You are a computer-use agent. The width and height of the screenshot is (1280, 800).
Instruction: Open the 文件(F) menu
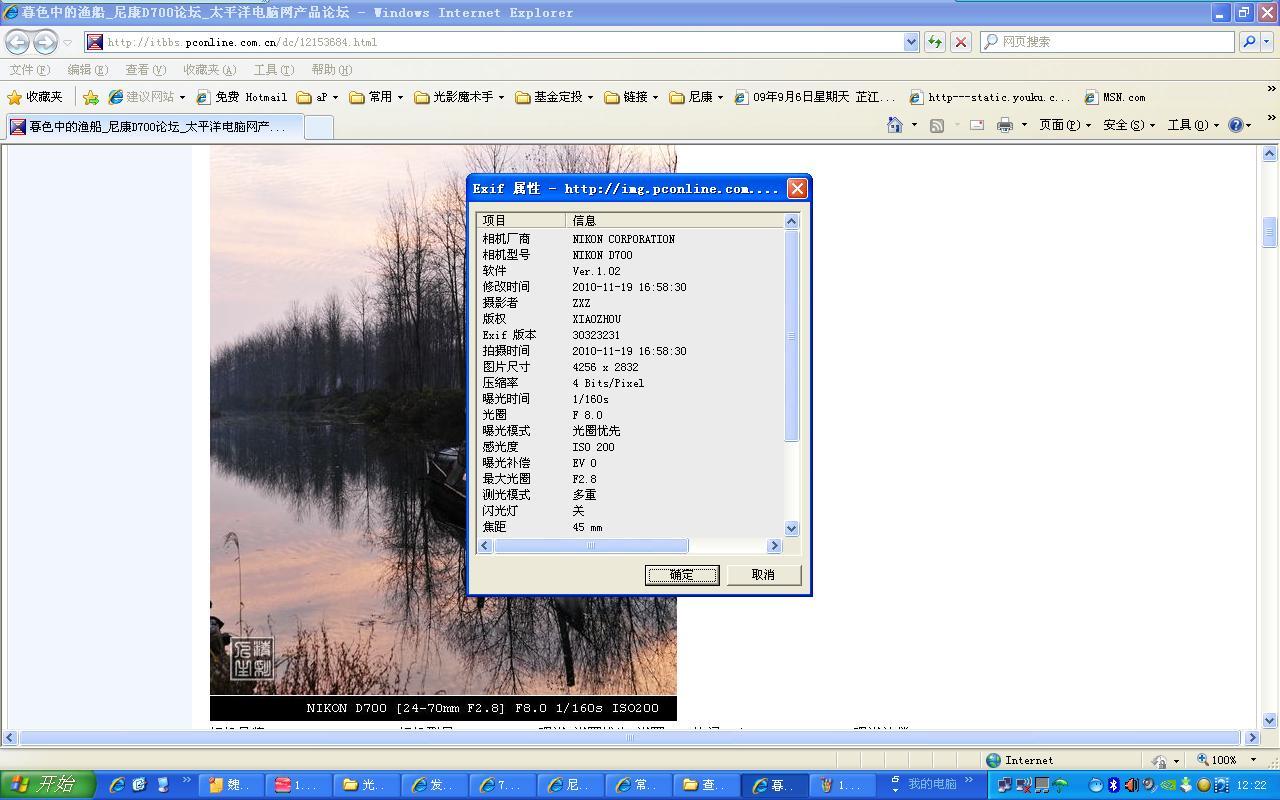pyautogui.click(x=29, y=70)
